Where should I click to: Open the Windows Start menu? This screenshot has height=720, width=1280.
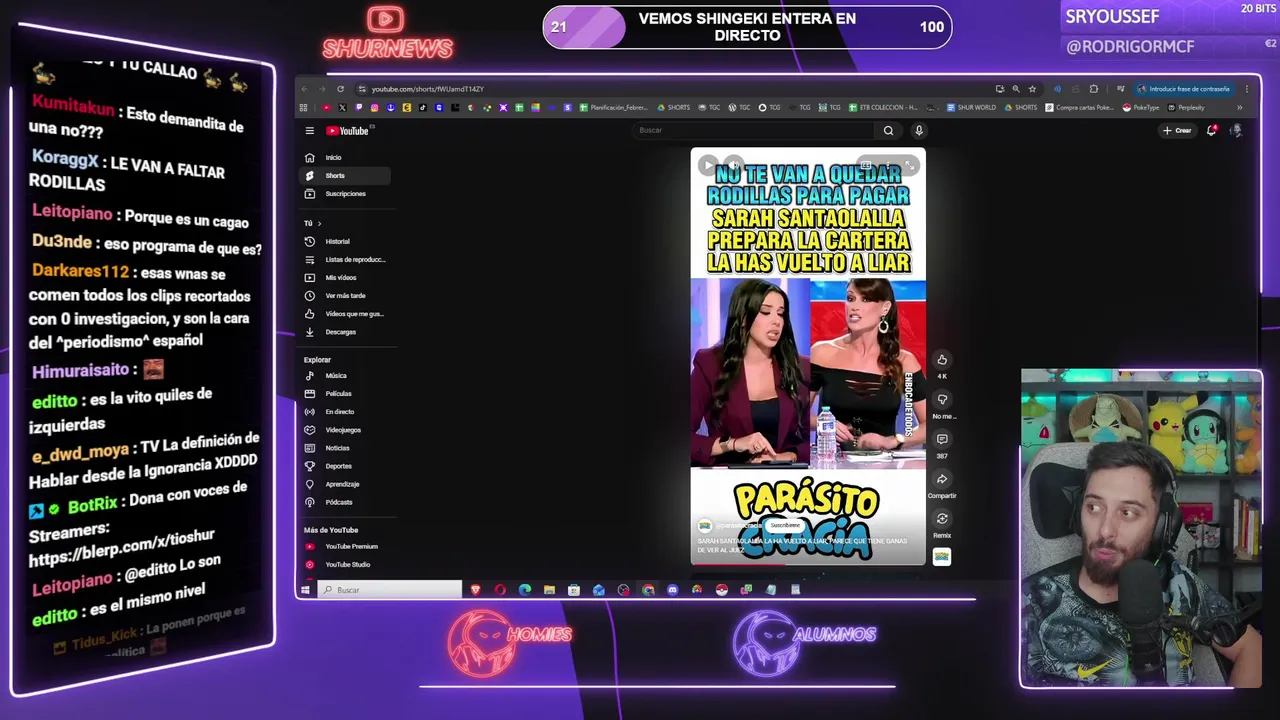coord(306,590)
